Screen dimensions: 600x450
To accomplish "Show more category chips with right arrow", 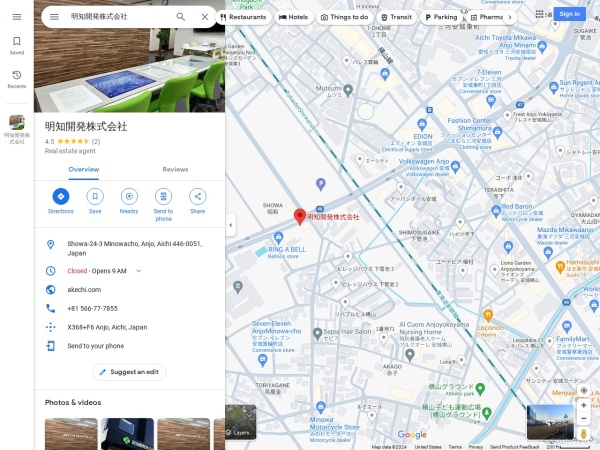I will 510,17.
